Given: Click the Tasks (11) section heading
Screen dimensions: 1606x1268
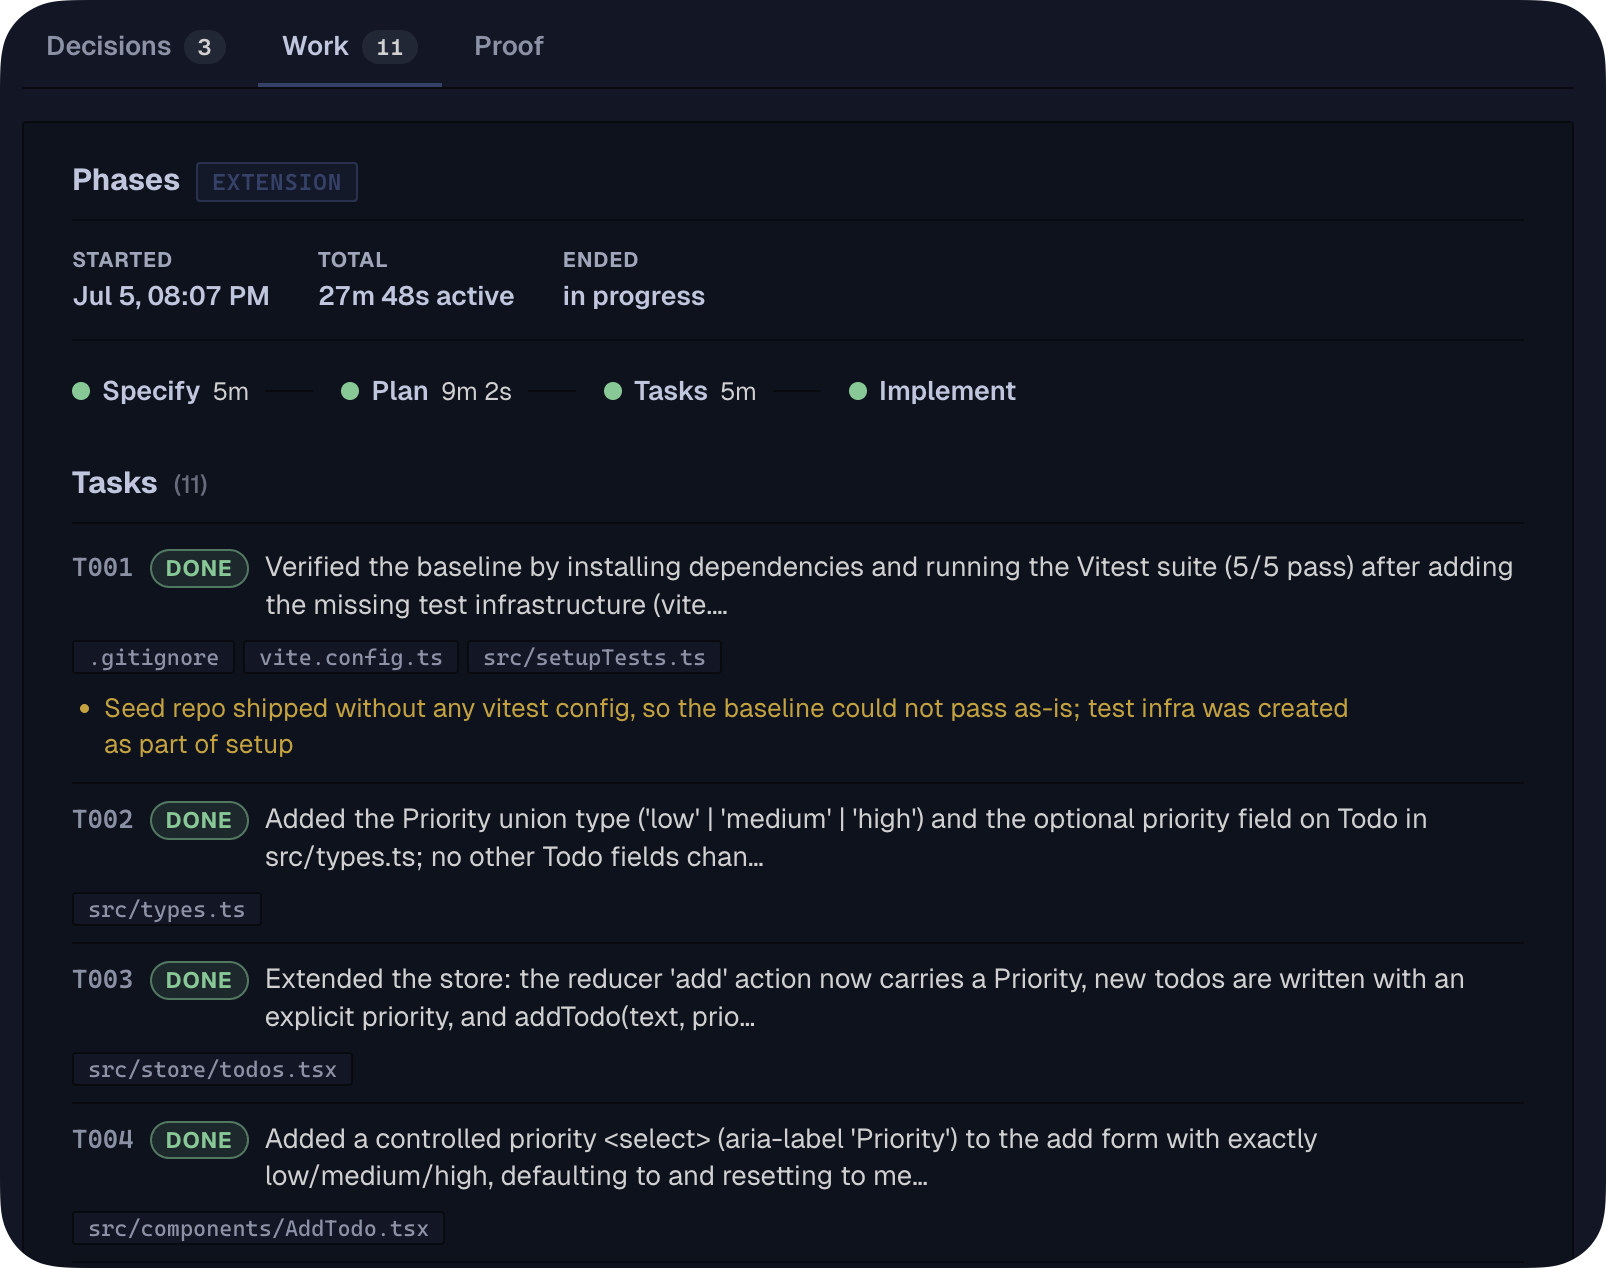Looking at the screenshot, I should click(x=140, y=483).
